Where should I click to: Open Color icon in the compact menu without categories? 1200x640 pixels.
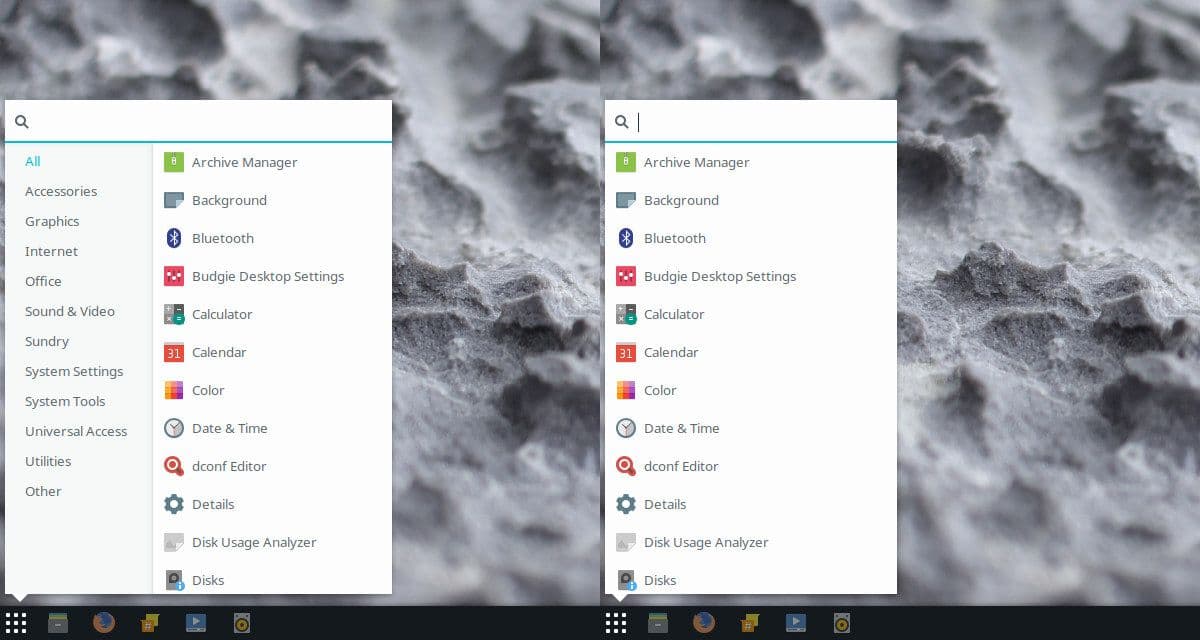(x=626, y=390)
